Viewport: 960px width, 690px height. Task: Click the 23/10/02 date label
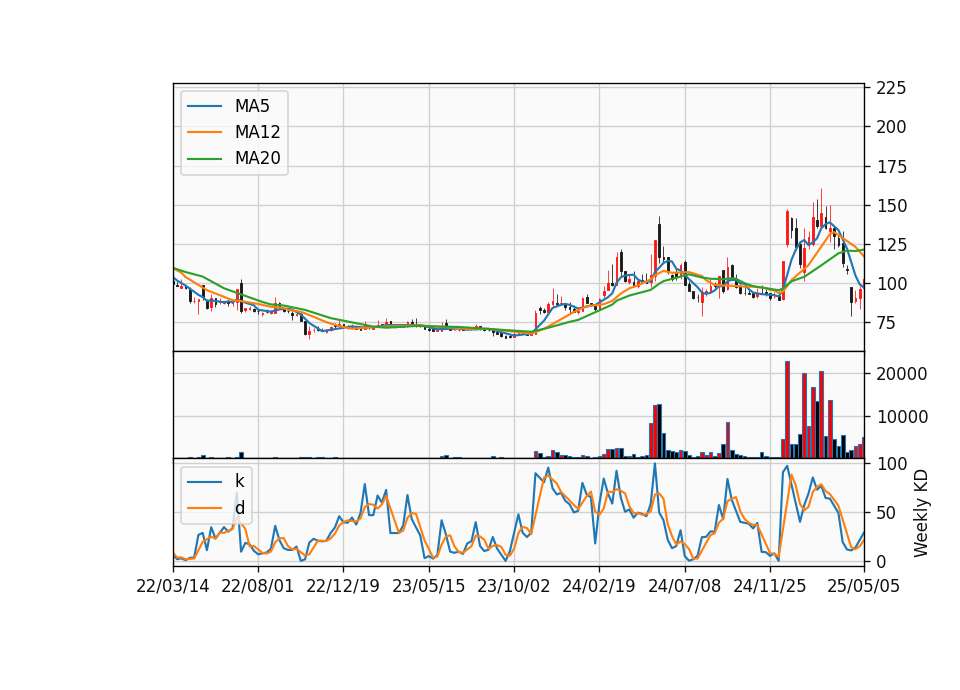point(514,586)
